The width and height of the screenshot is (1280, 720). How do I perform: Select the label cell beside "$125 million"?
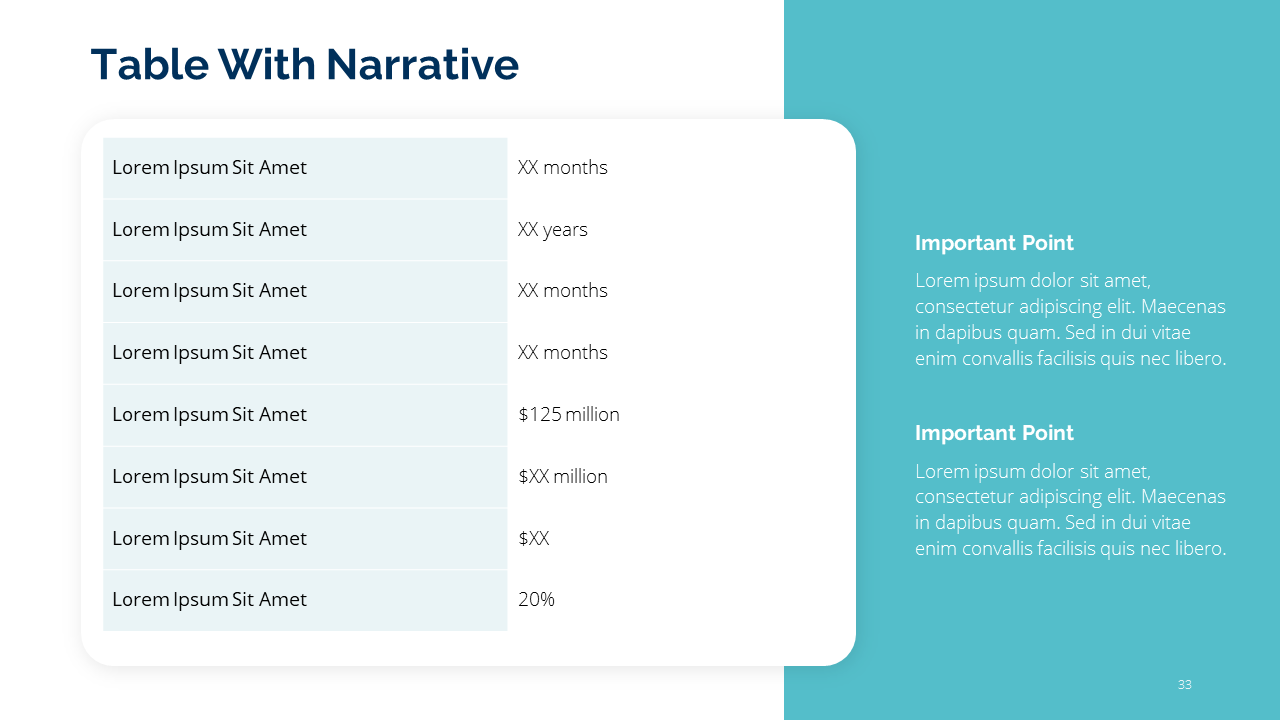(210, 415)
